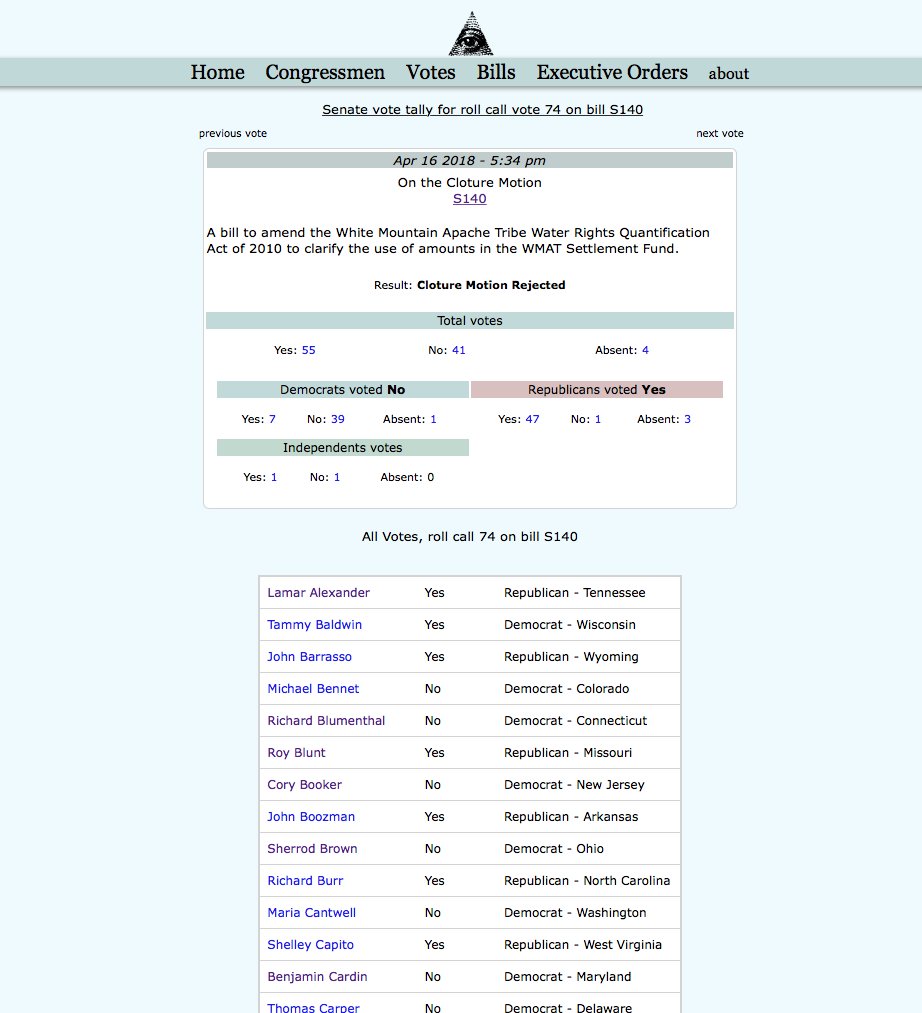Click 'Republican - Wyoming' cell
This screenshot has height=1013, width=922.
571,657
